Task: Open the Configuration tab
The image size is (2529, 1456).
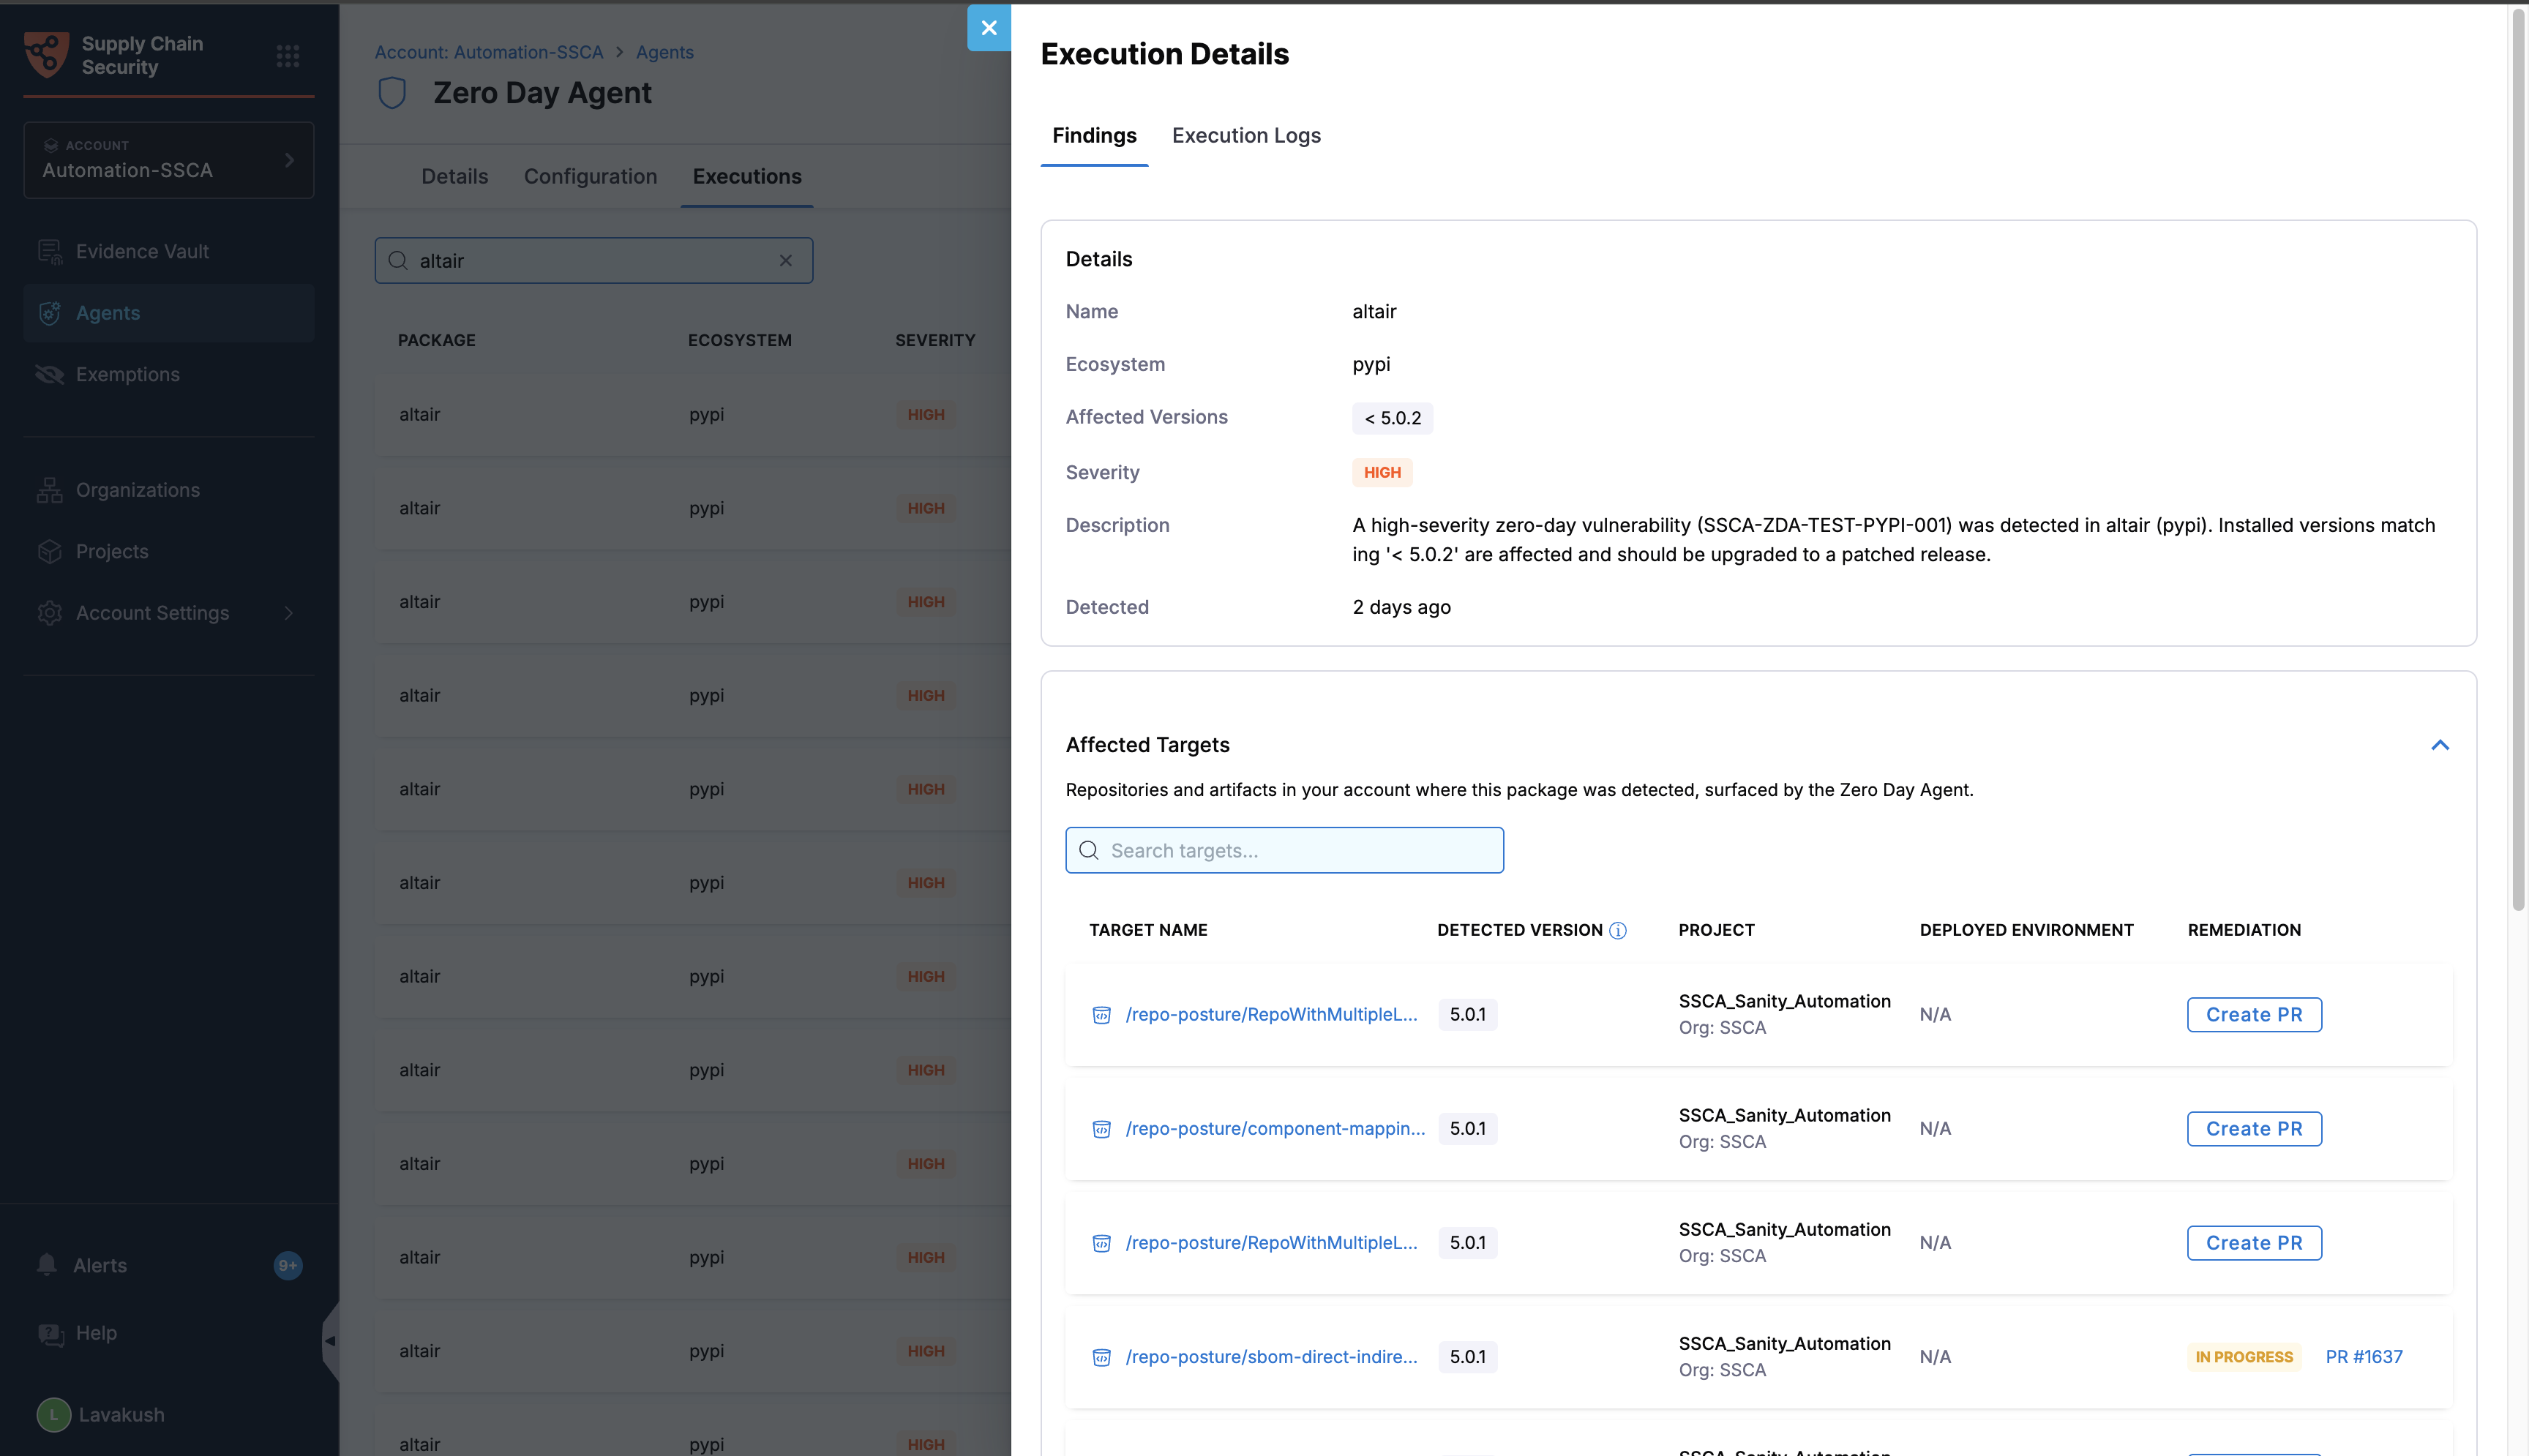Action: [x=591, y=176]
